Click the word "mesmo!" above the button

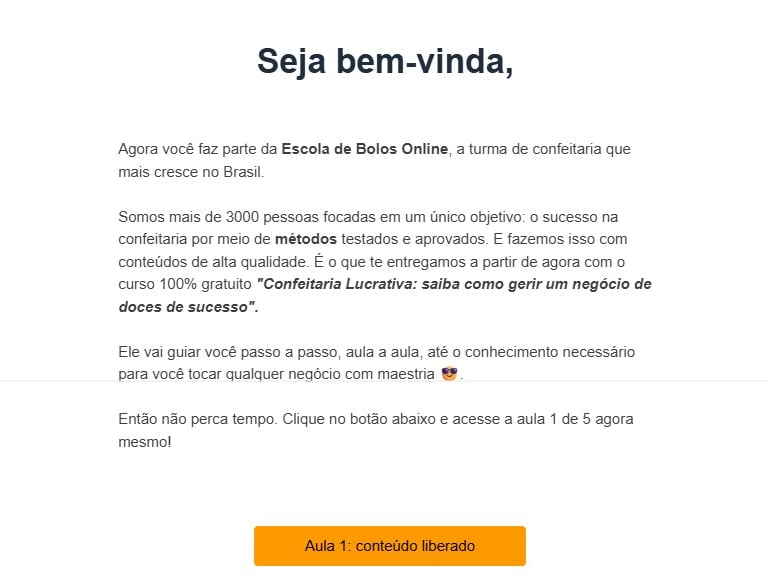click(x=144, y=441)
